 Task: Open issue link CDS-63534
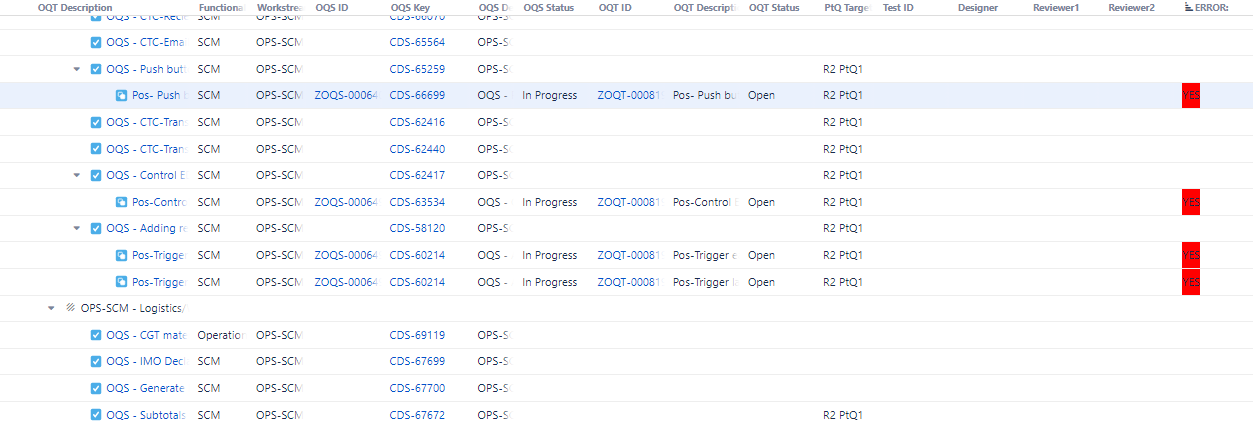click(x=417, y=202)
